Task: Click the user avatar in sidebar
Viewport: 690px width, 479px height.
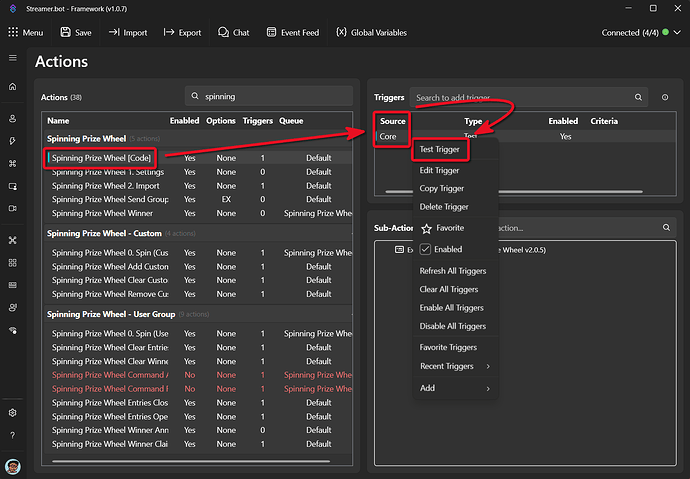Action: click(13, 466)
